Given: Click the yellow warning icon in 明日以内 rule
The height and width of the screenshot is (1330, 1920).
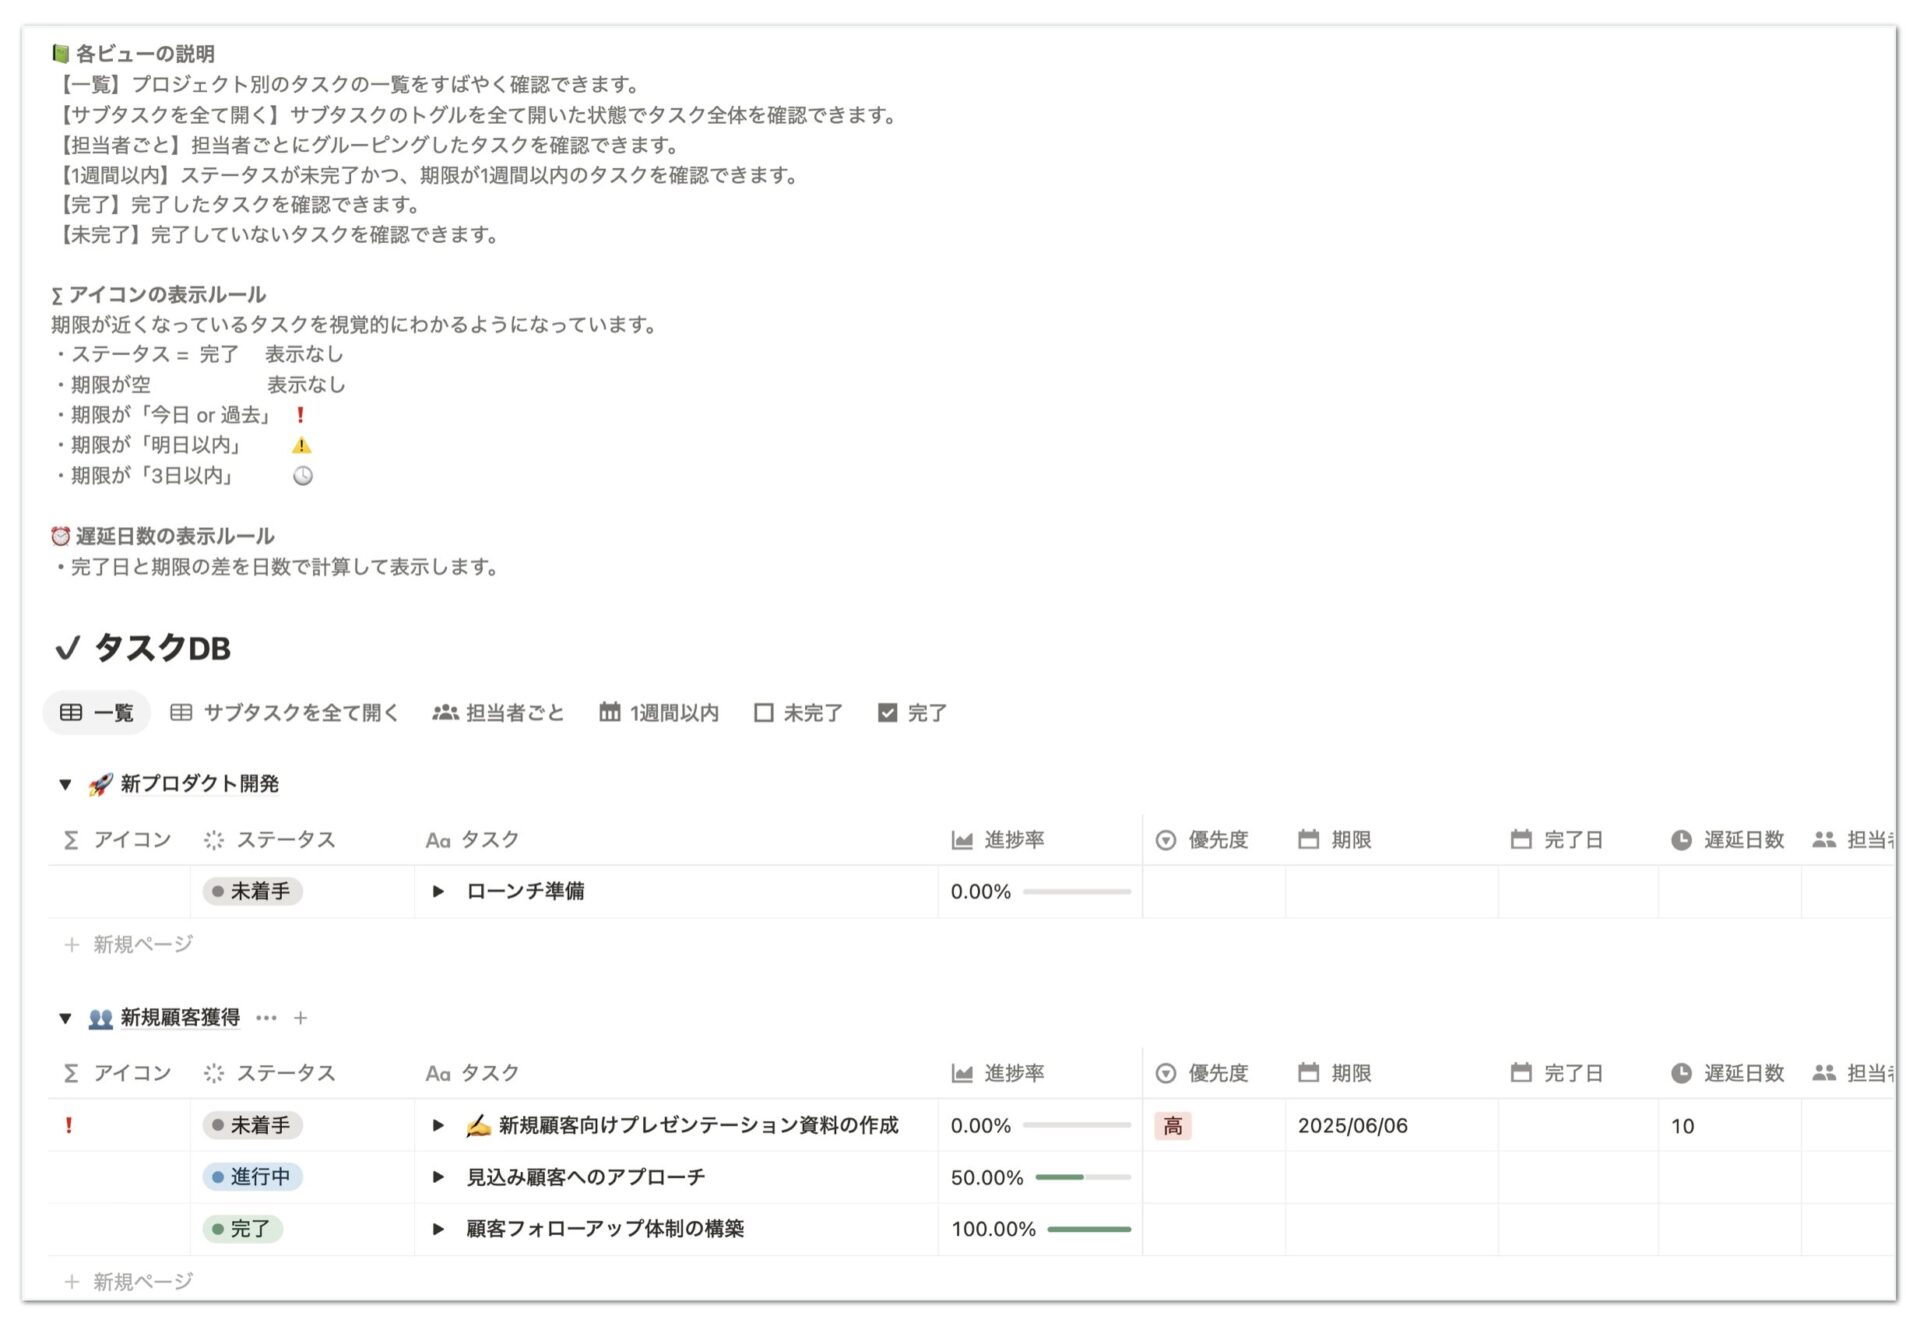Looking at the screenshot, I should click(301, 445).
